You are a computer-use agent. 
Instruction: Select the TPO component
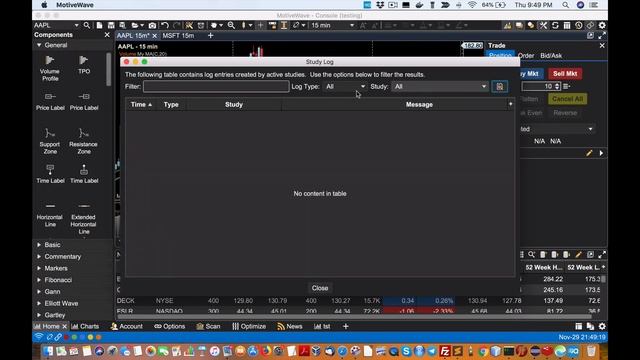(x=84, y=65)
